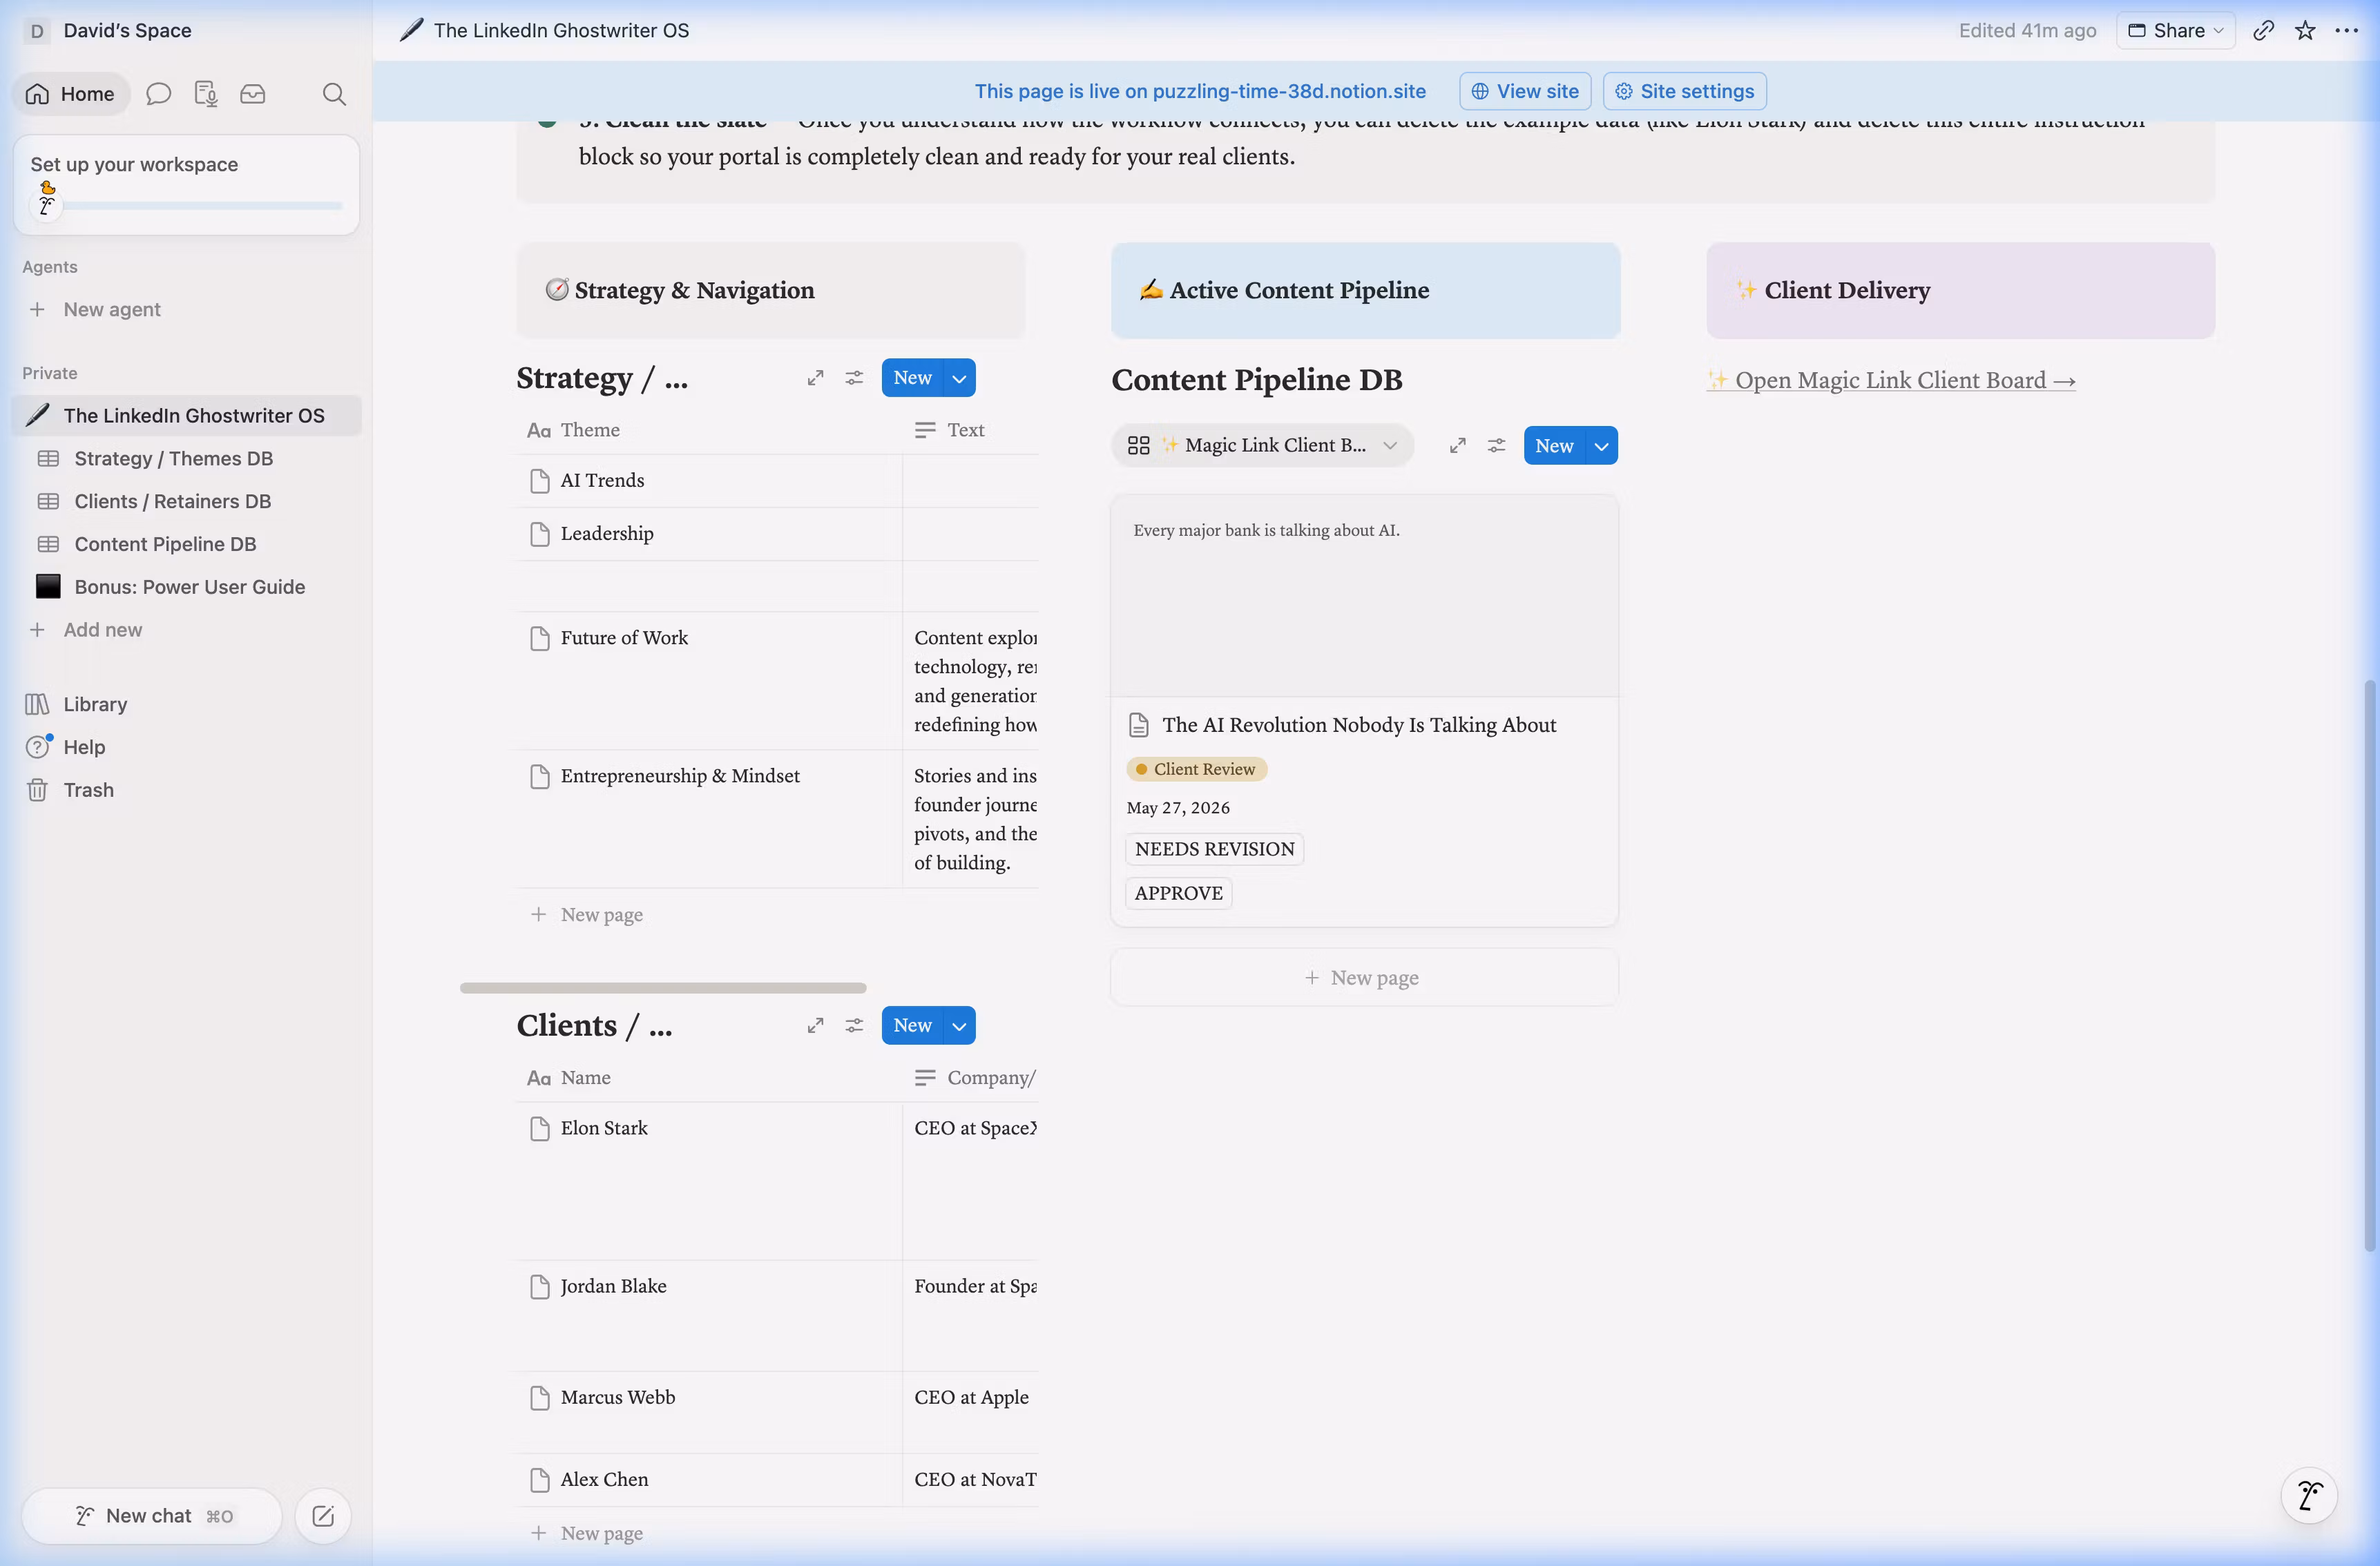Open Content Pipeline view settings icon
This screenshot has width=2380, height=1566.
pyautogui.click(x=1496, y=446)
